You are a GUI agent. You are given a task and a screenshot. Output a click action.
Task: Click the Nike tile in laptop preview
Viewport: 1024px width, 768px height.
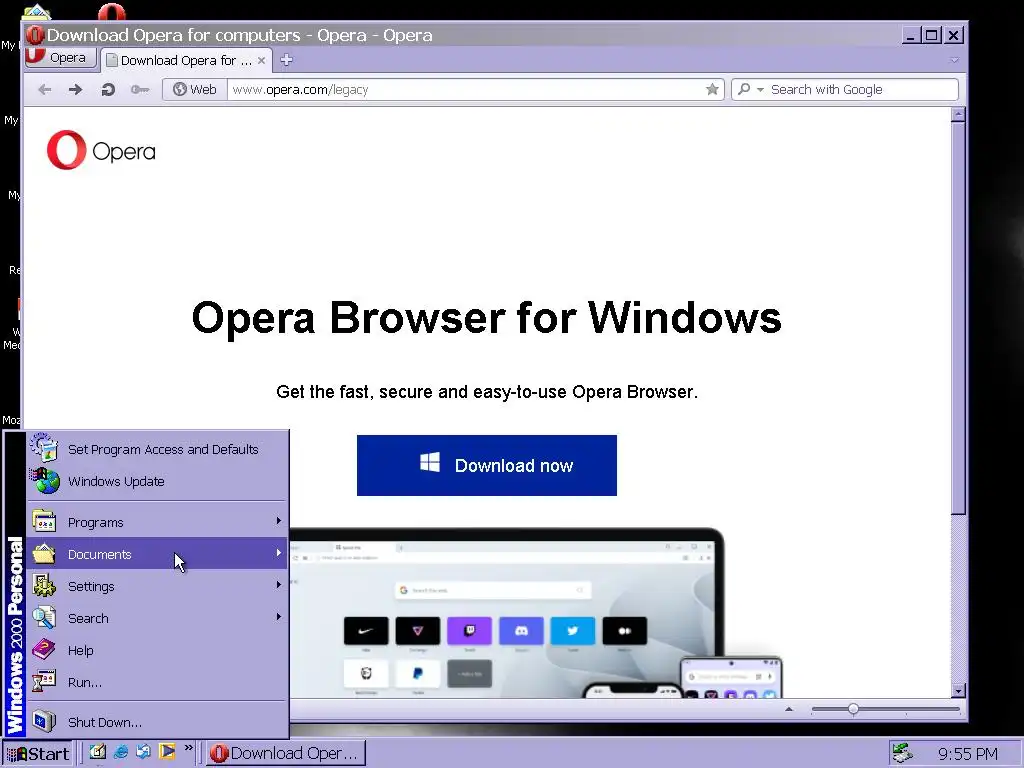click(x=366, y=631)
